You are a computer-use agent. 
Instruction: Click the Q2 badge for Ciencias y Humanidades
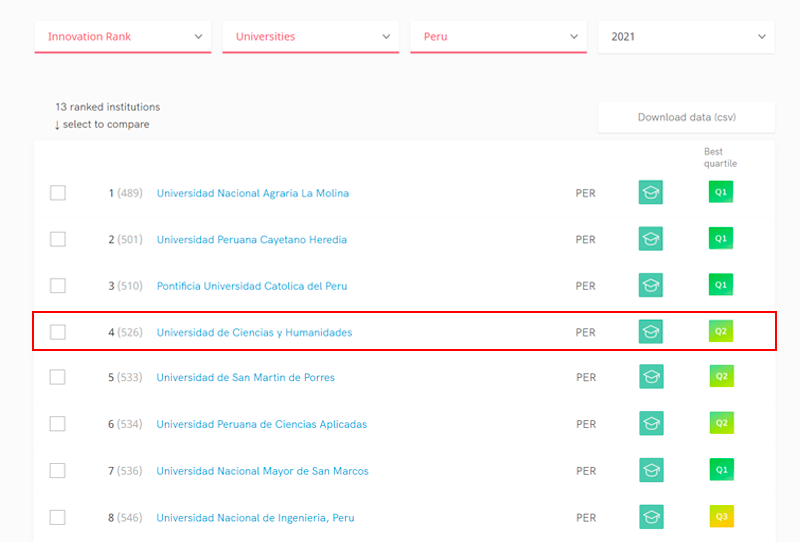[721, 331]
